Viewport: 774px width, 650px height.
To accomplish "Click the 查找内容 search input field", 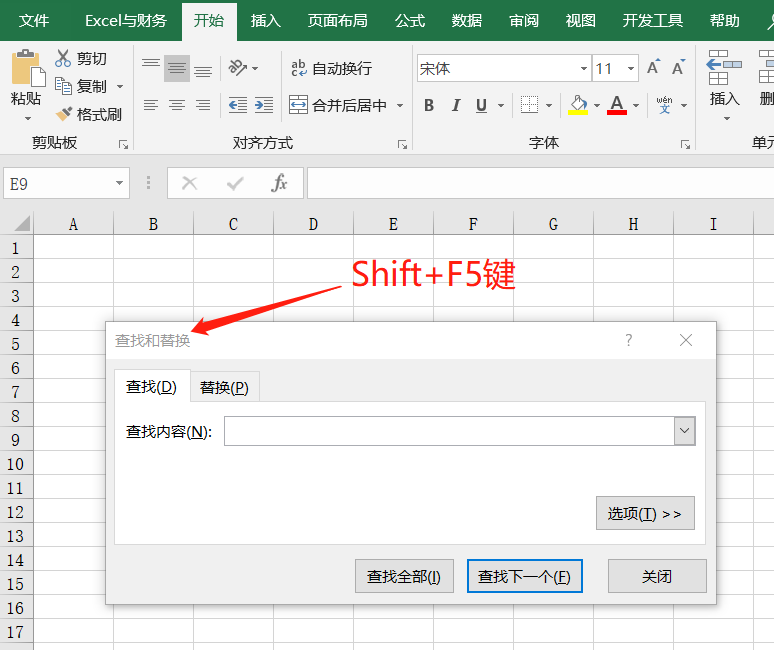I will tap(449, 431).
